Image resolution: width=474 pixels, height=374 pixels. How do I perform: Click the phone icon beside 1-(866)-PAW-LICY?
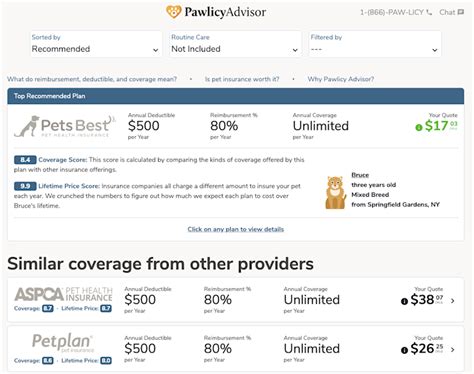(x=429, y=13)
